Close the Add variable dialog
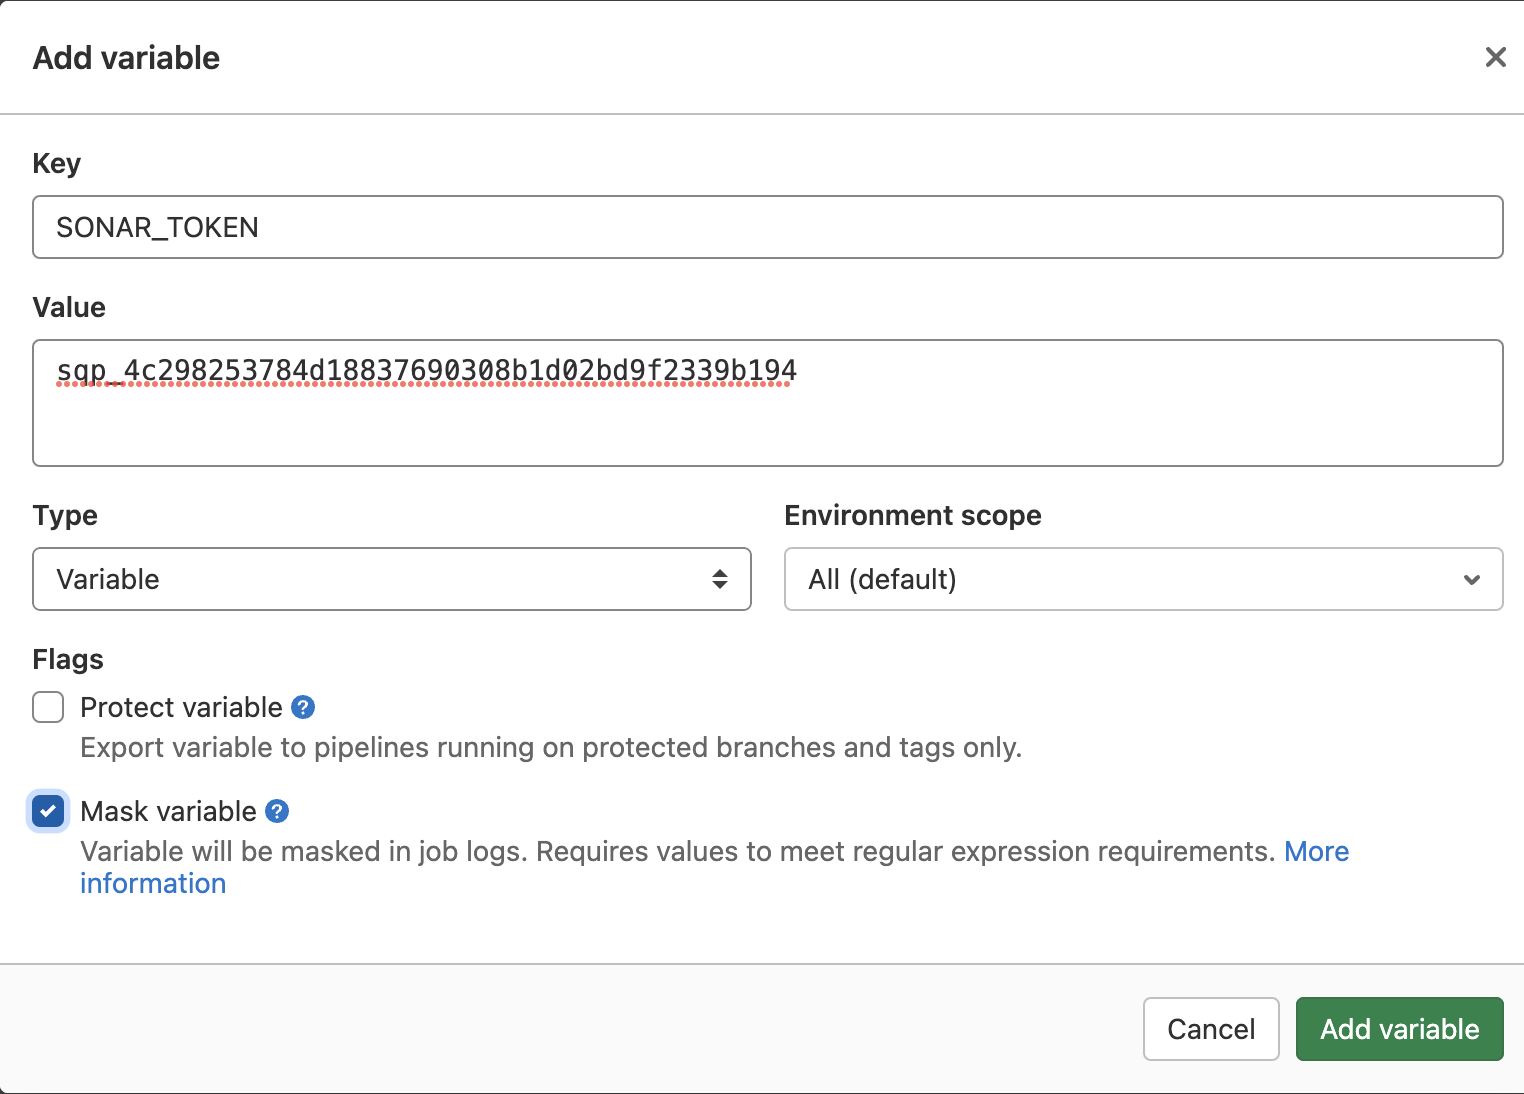The width and height of the screenshot is (1524, 1094). [x=1495, y=57]
